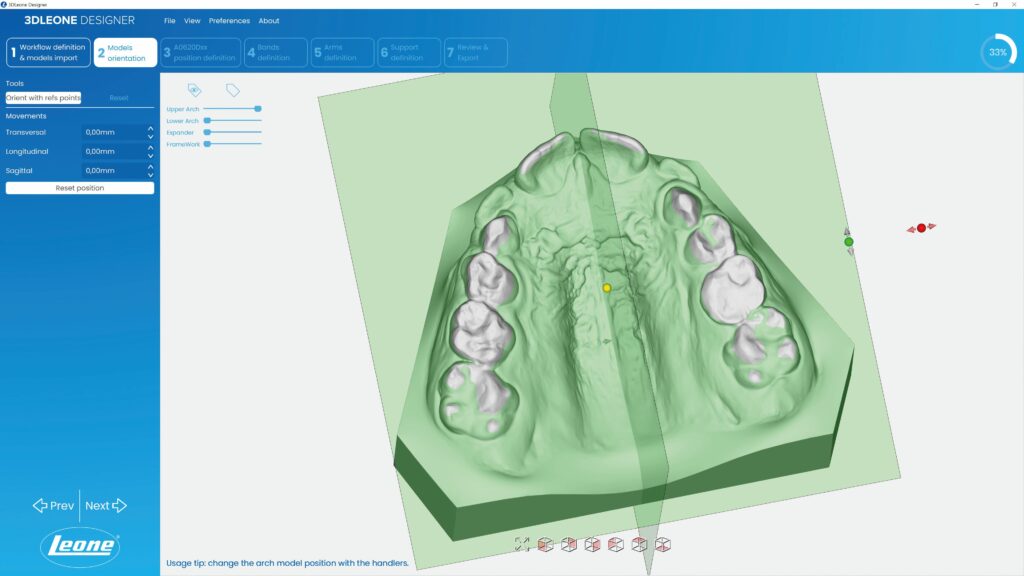
Task: Click Orient with refs points
Action: coord(43,98)
